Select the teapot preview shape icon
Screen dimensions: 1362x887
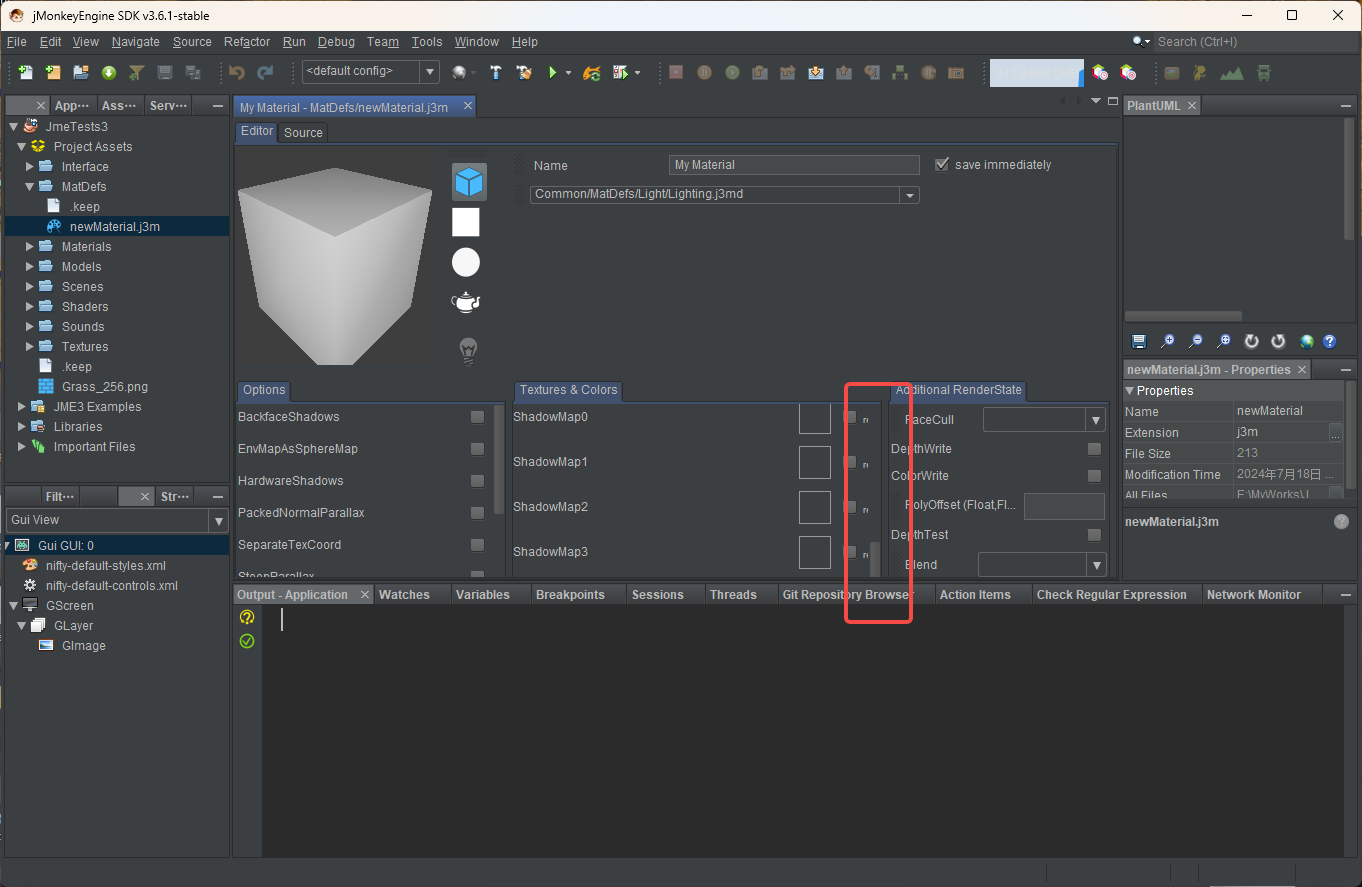tap(466, 302)
